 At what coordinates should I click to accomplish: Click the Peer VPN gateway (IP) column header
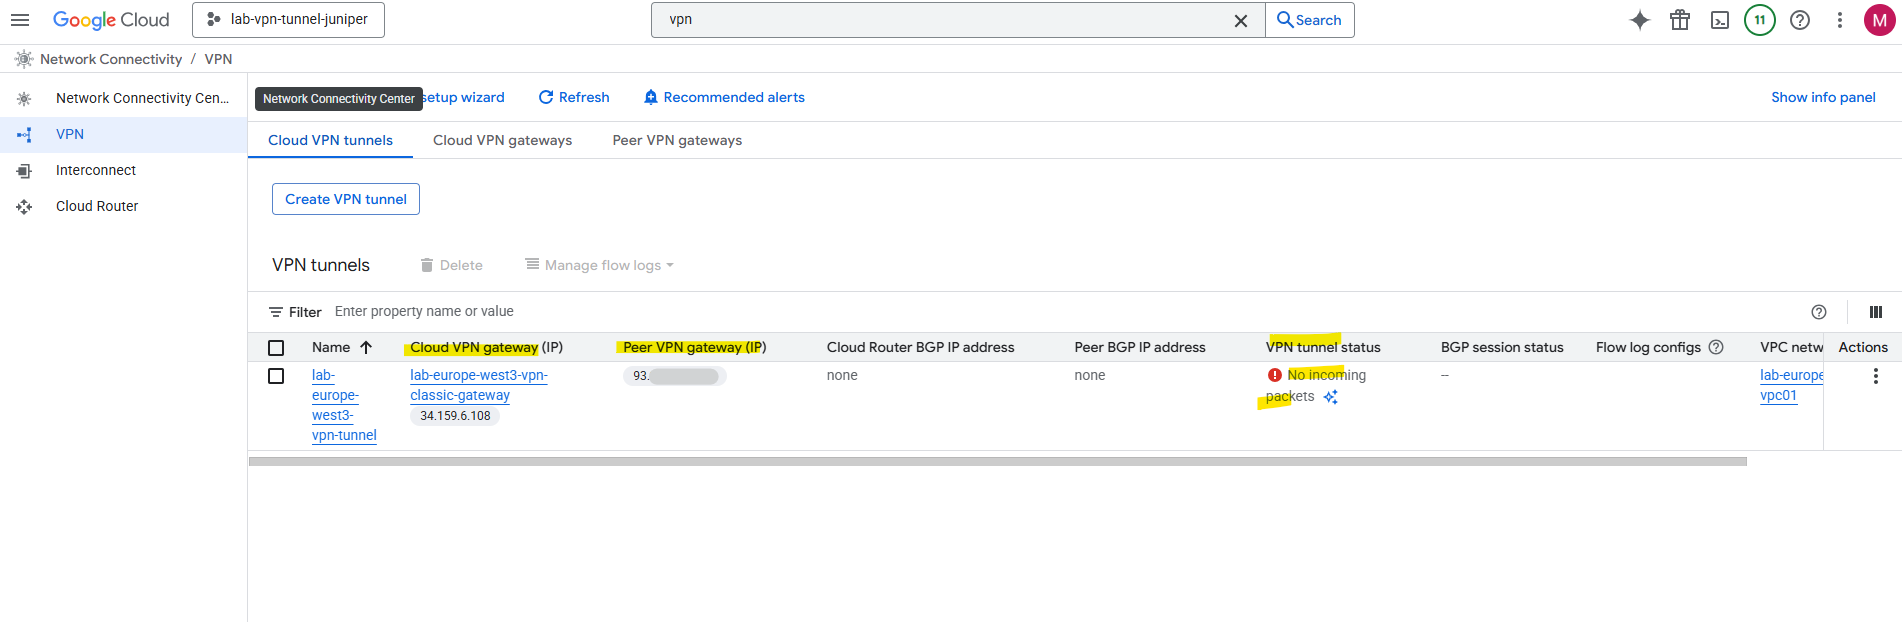tap(695, 347)
